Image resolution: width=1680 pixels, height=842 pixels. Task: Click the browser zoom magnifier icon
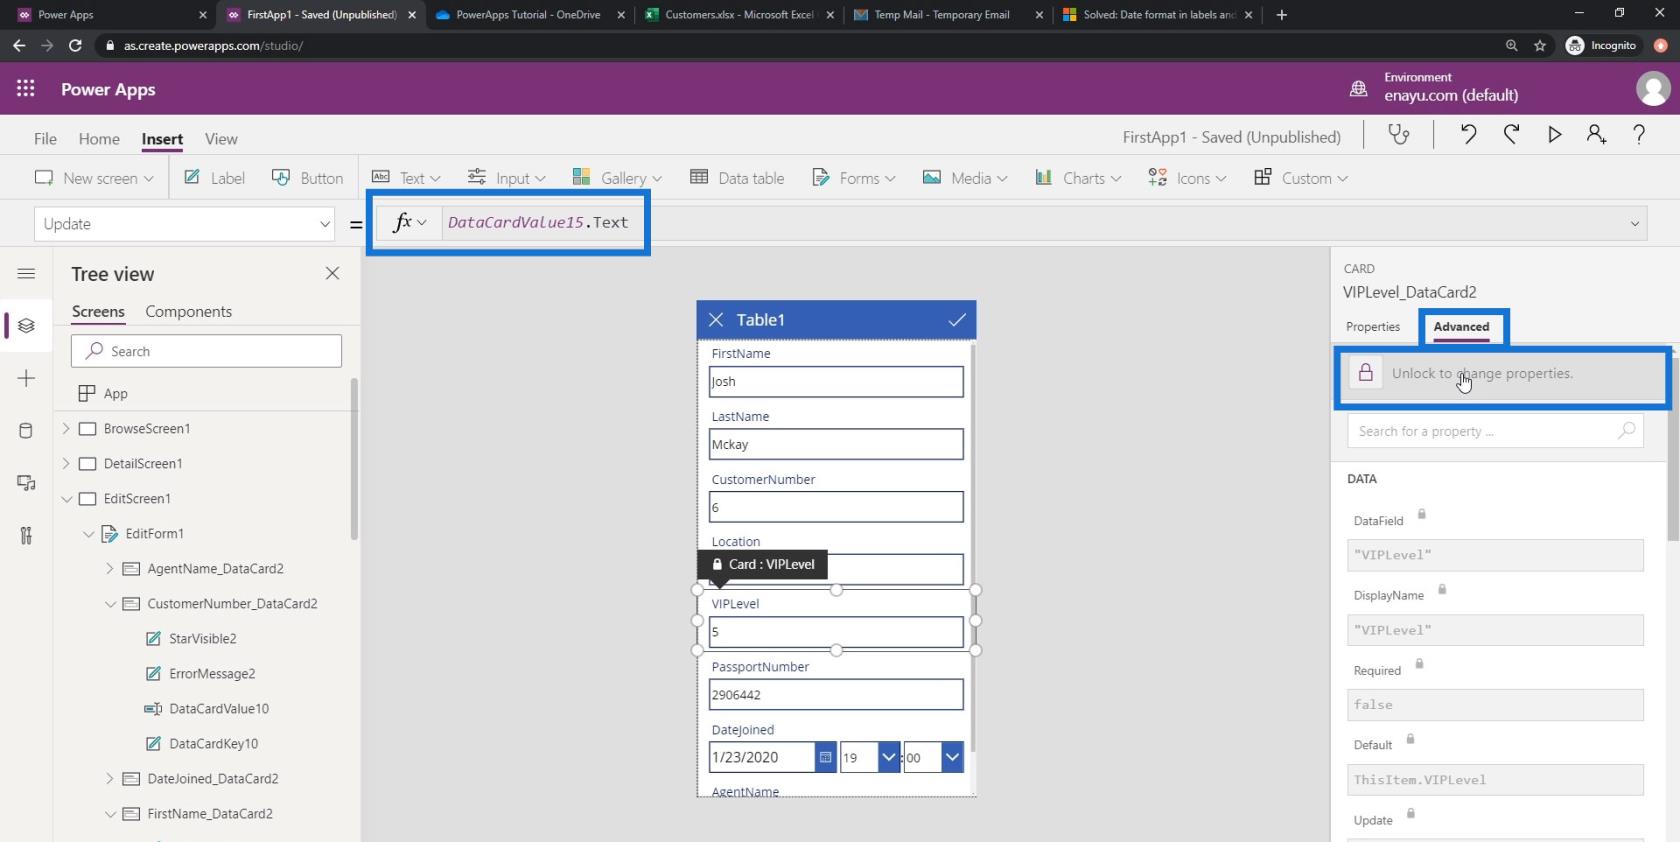pyautogui.click(x=1511, y=45)
